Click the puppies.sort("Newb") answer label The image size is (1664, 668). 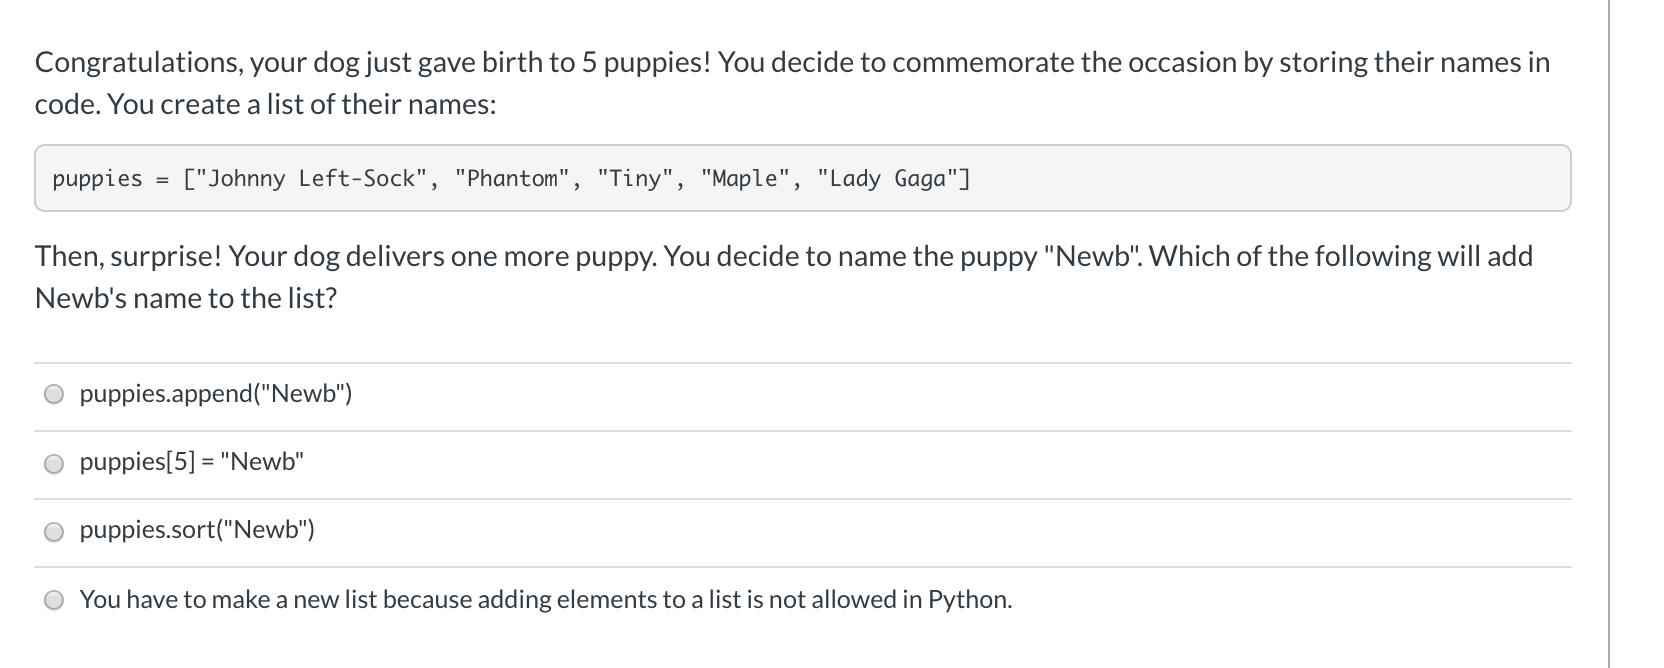[197, 530]
